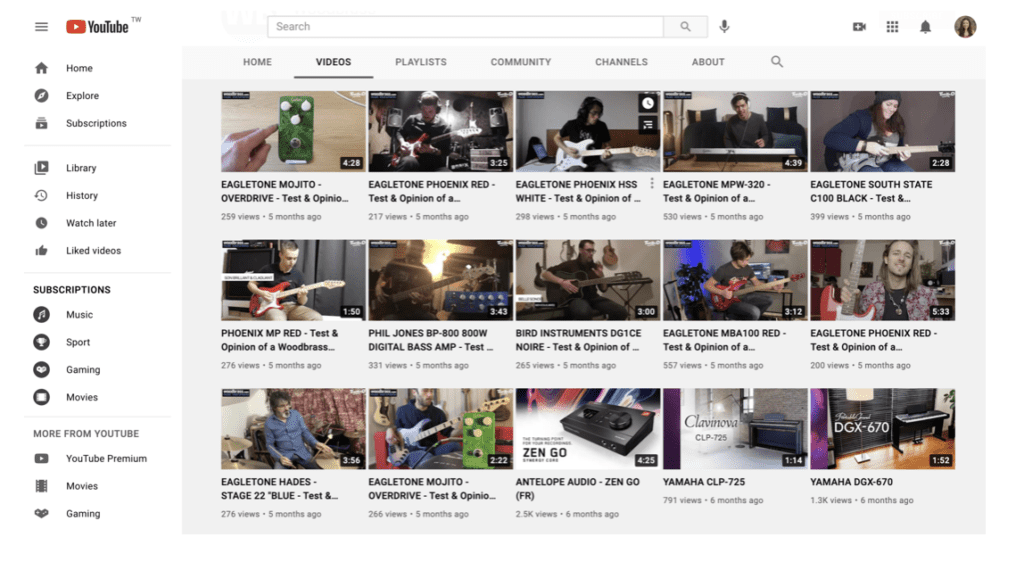This screenshot has width=1024, height=562.
Task: Play Yamaha CLP-725 Clavinova thumbnail
Action: point(735,429)
